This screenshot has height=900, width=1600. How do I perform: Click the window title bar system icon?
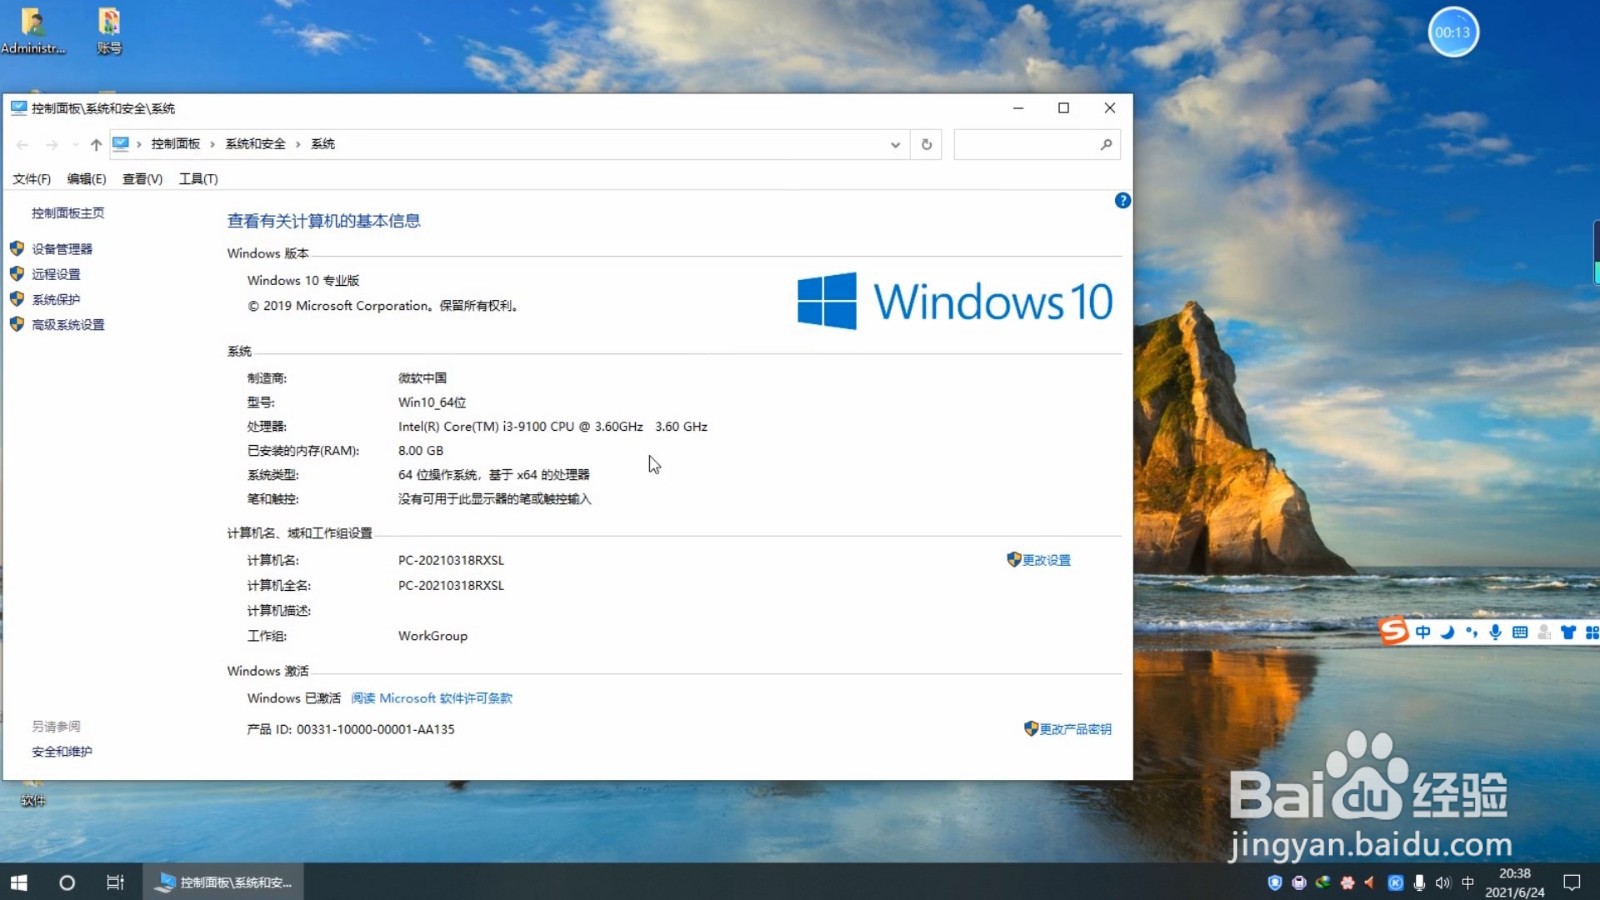pyautogui.click(x=19, y=108)
